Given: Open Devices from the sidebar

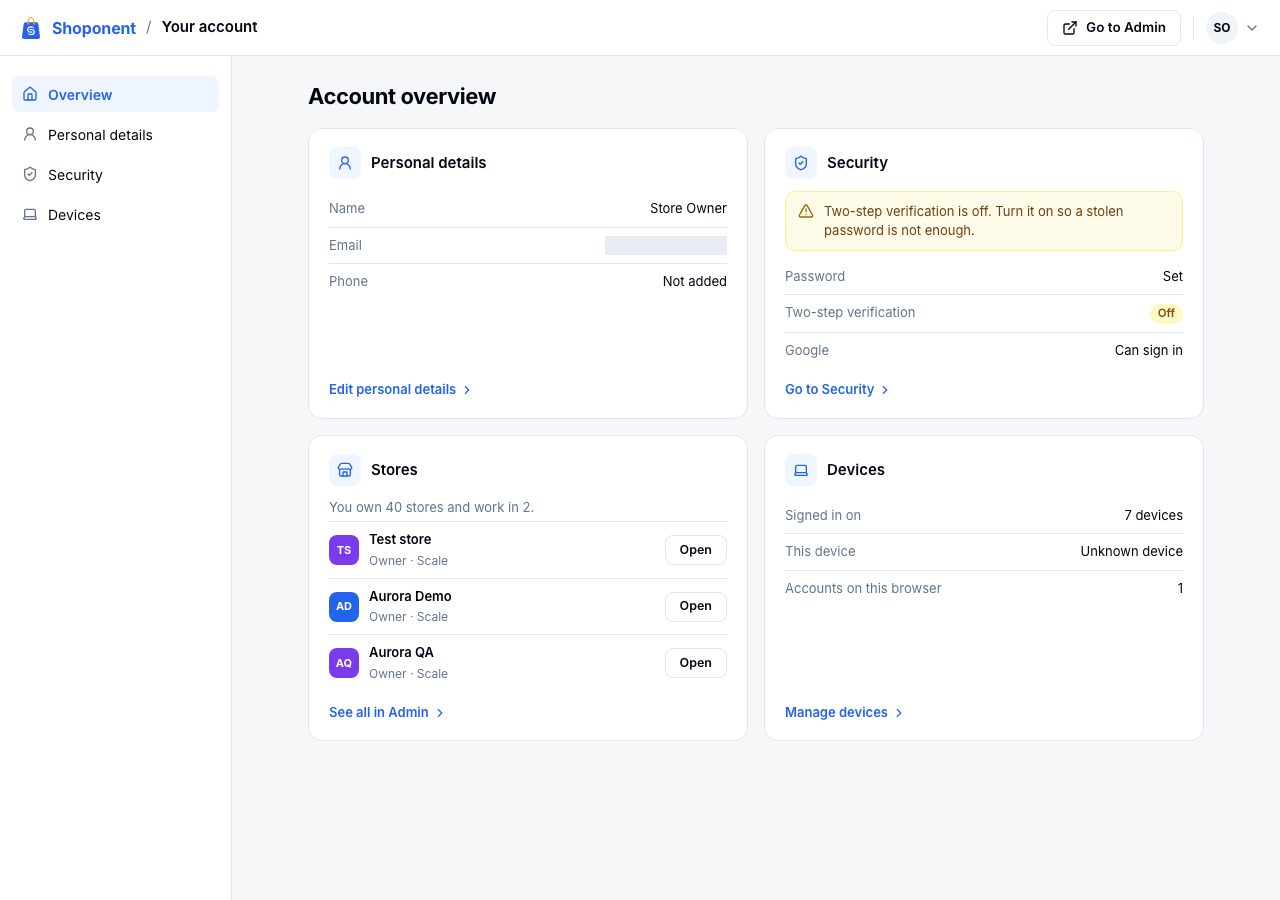Looking at the screenshot, I should point(115,214).
